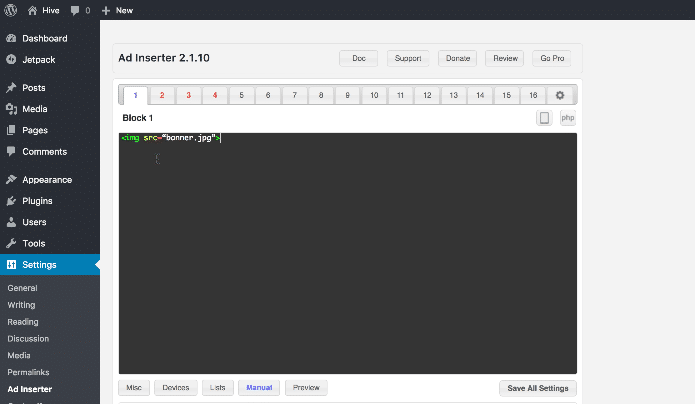Open Ad Inserter submenu link
The width and height of the screenshot is (695, 404).
click(30, 389)
